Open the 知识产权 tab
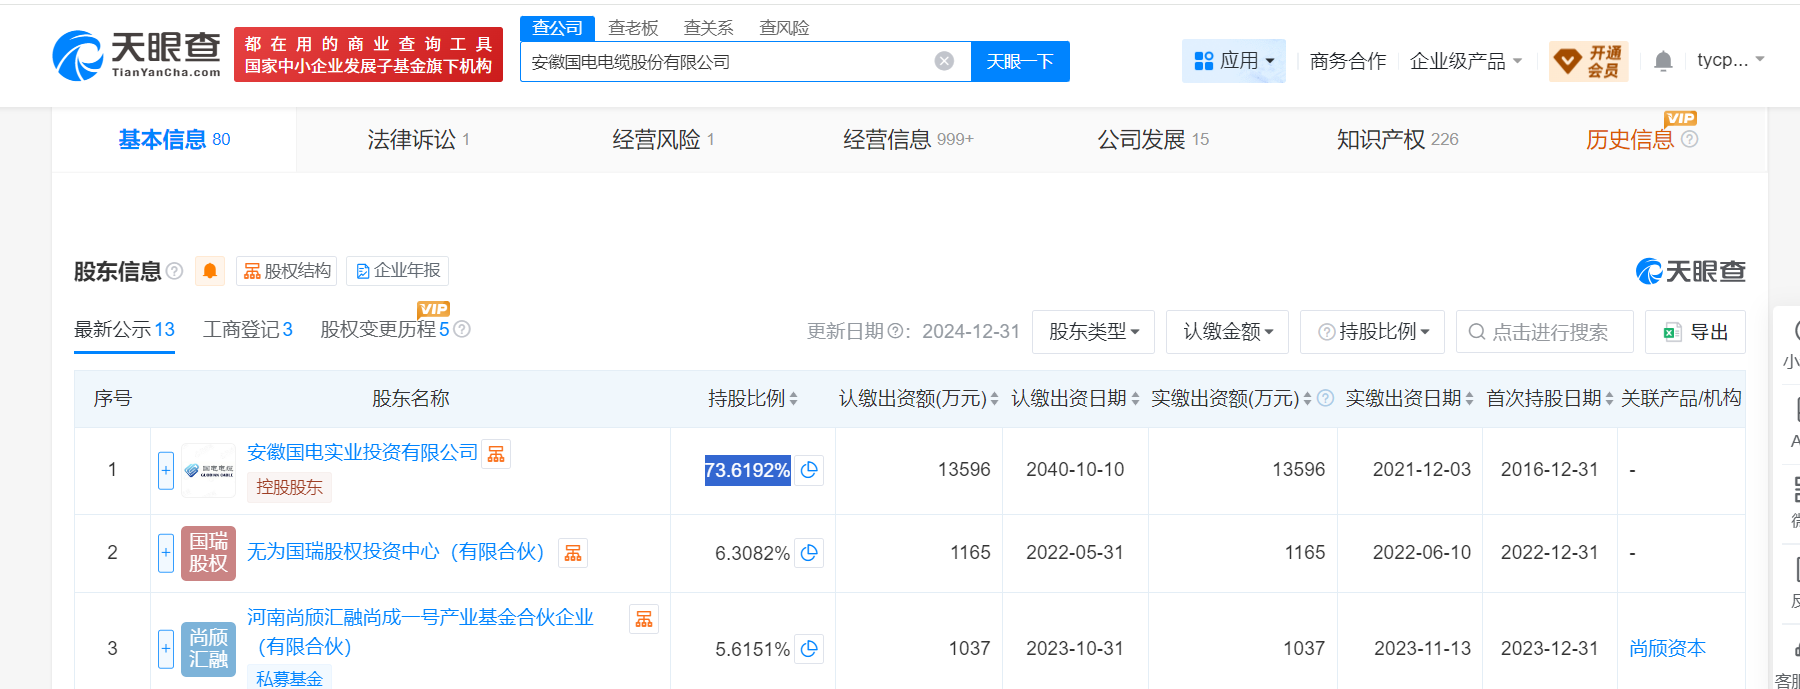 (1397, 139)
